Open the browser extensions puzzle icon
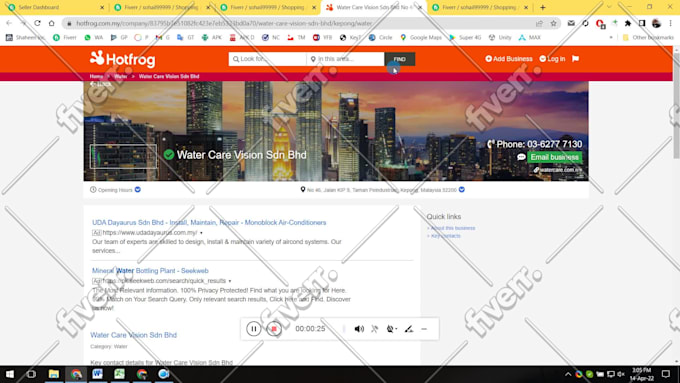680x383 pixels. [x=628, y=23]
